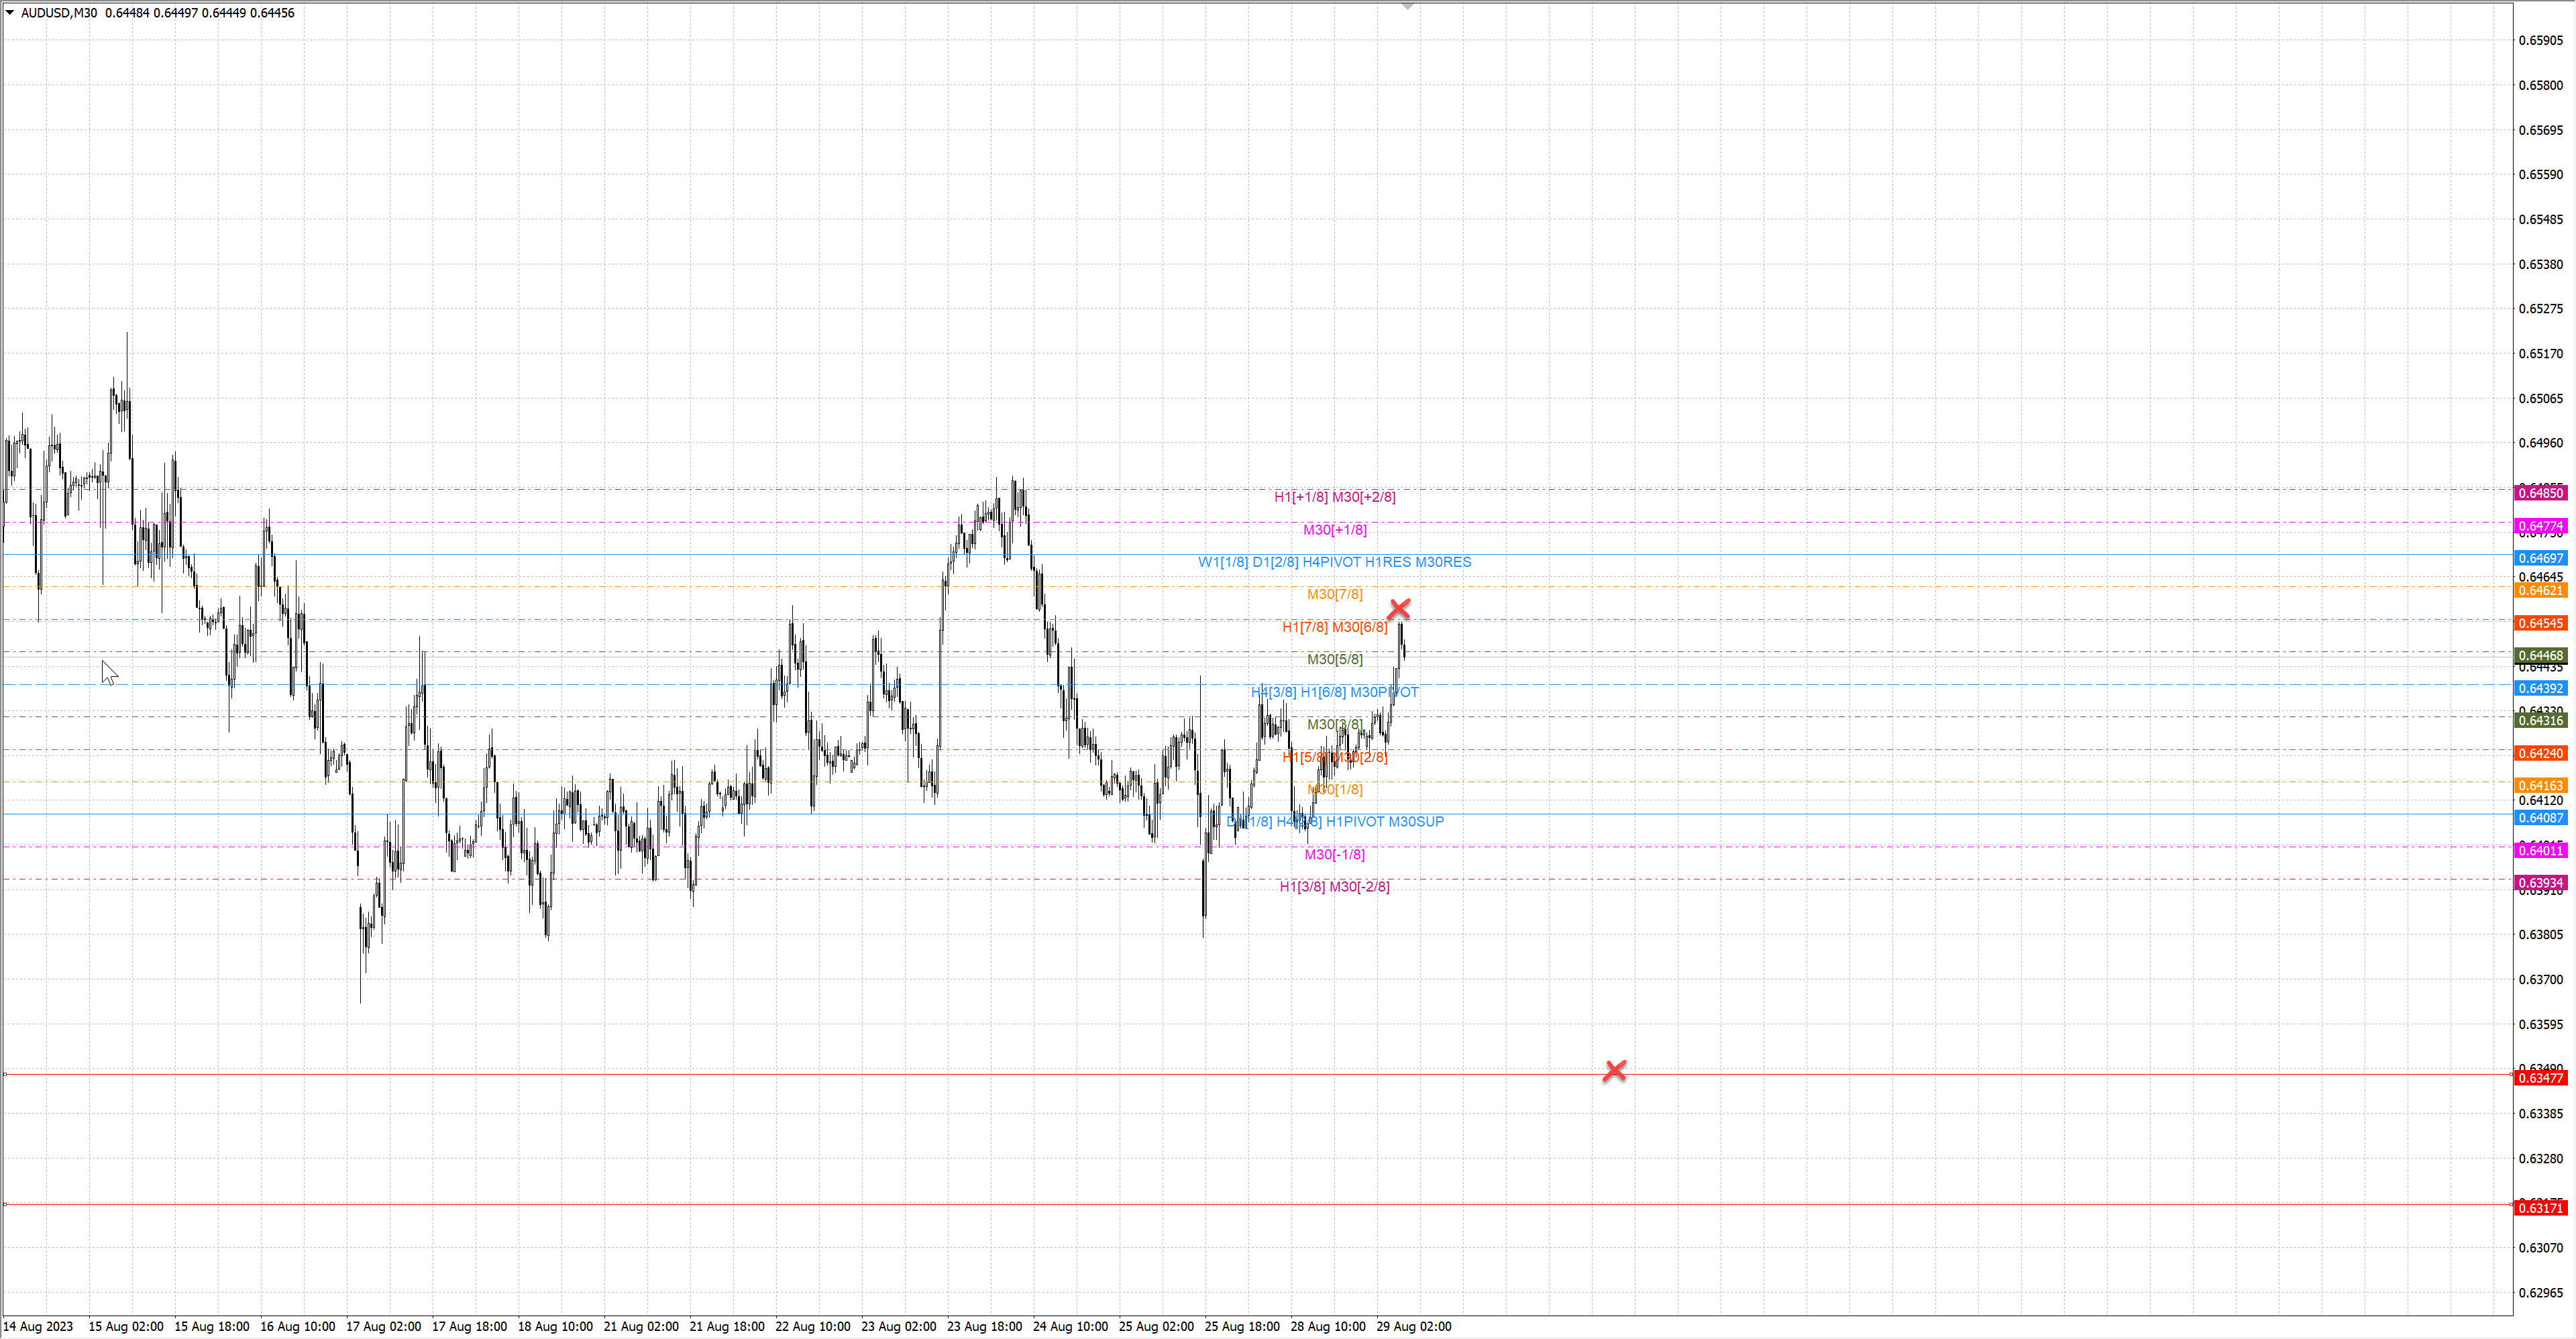The height and width of the screenshot is (1339, 2576).
Task: Open the AUDUSD,M30 chart dropdown triangle
Action: [x=10, y=13]
